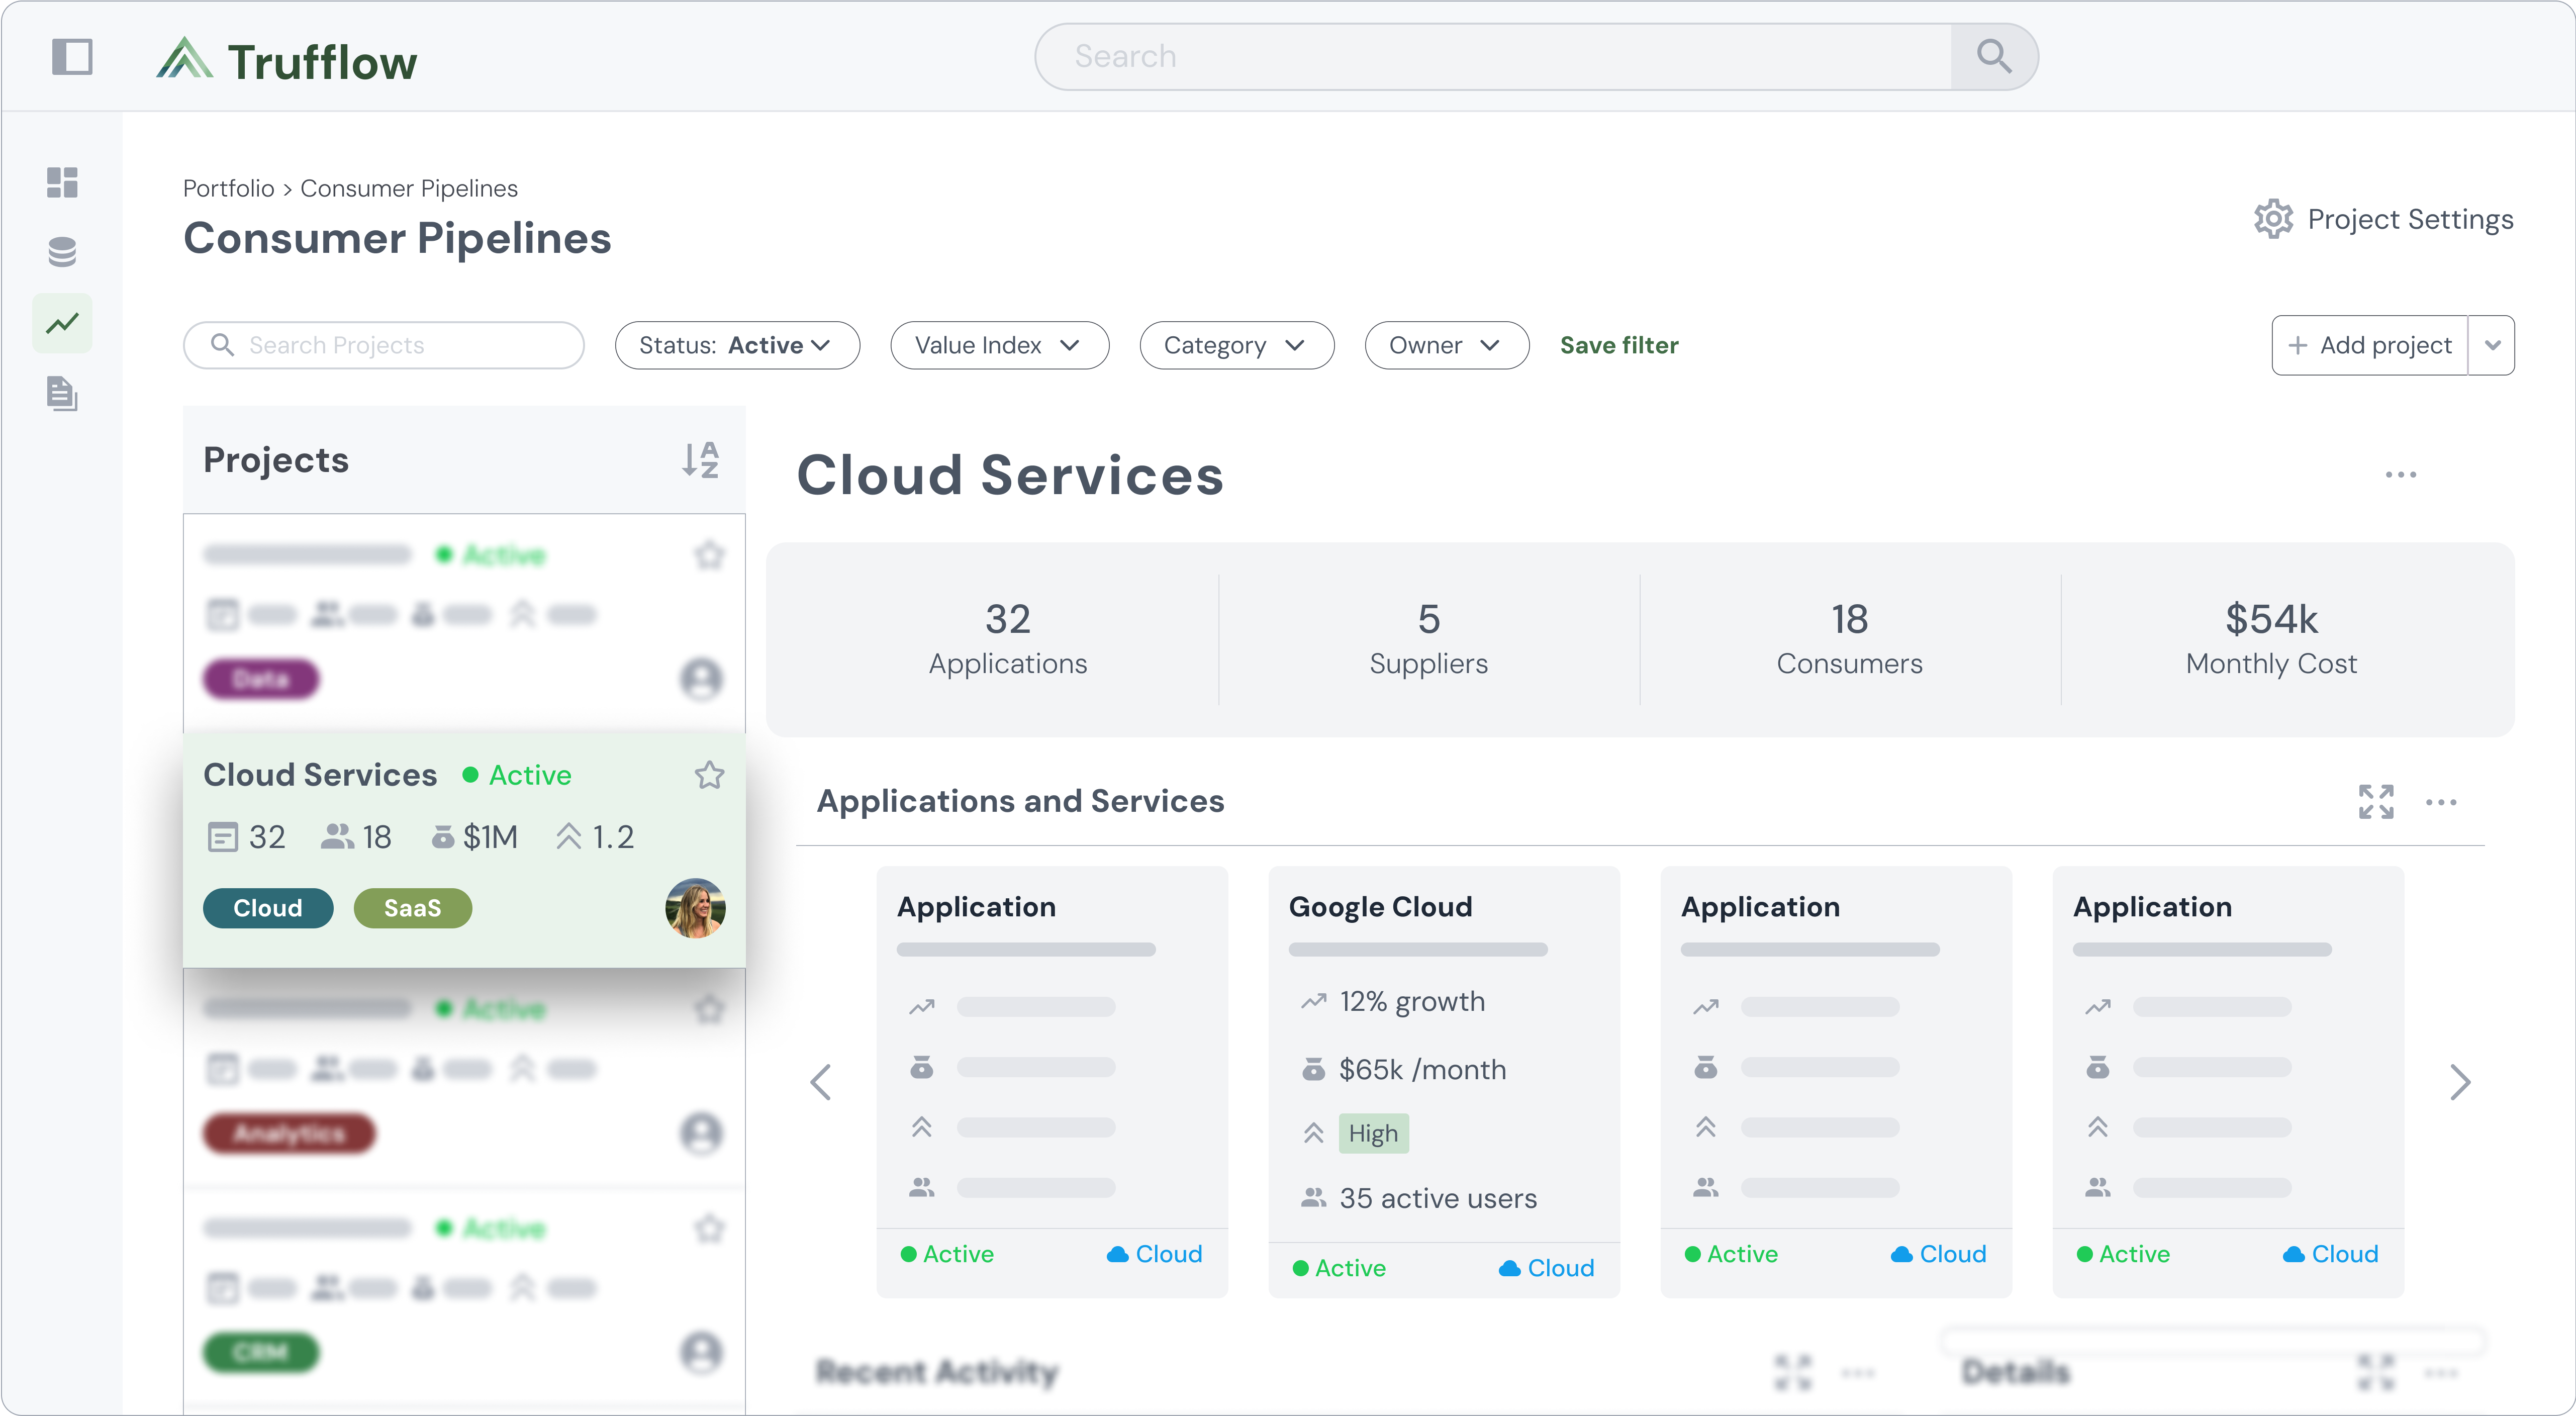Open Applications and Services more options
Screen dimensions: 2576x1416
[2441, 802]
